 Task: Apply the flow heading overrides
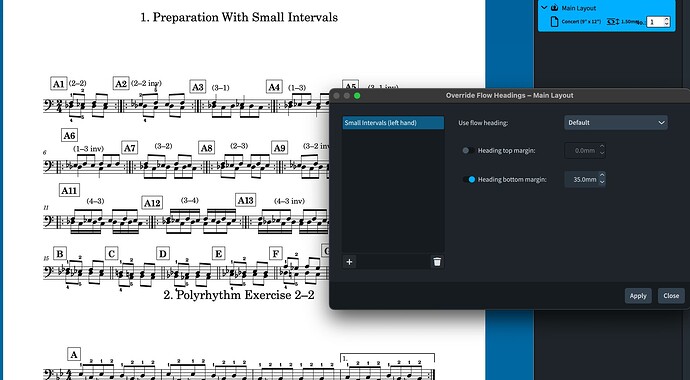click(638, 296)
